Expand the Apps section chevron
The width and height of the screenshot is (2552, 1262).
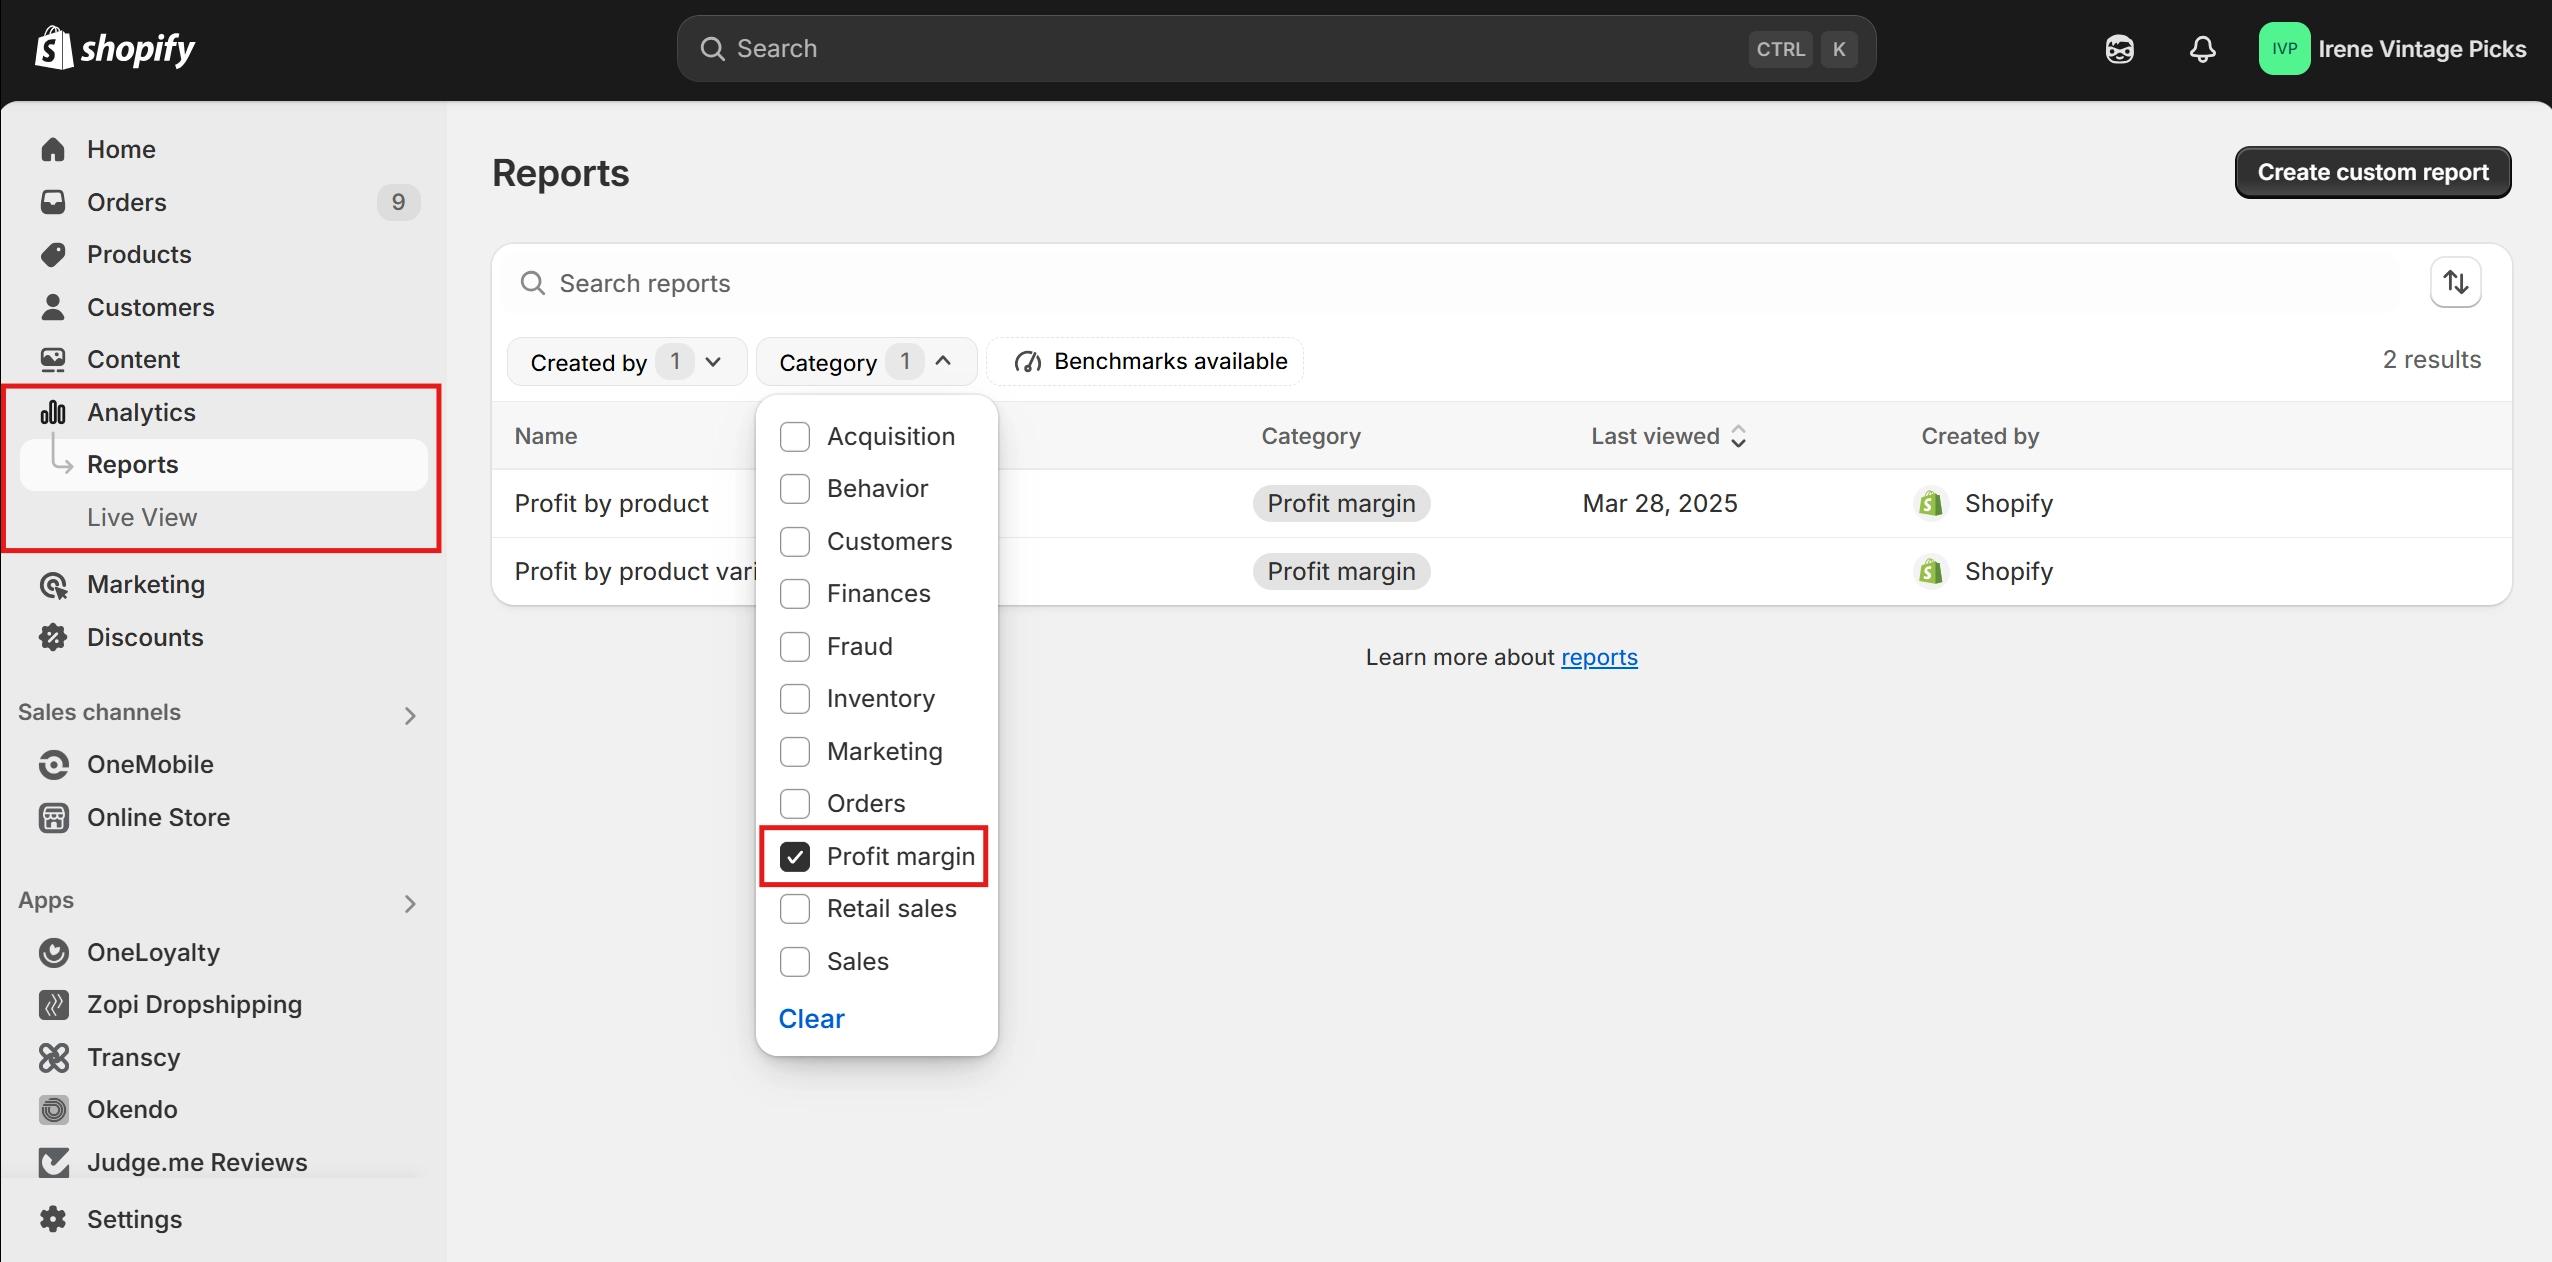pyautogui.click(x=410, y=903)
